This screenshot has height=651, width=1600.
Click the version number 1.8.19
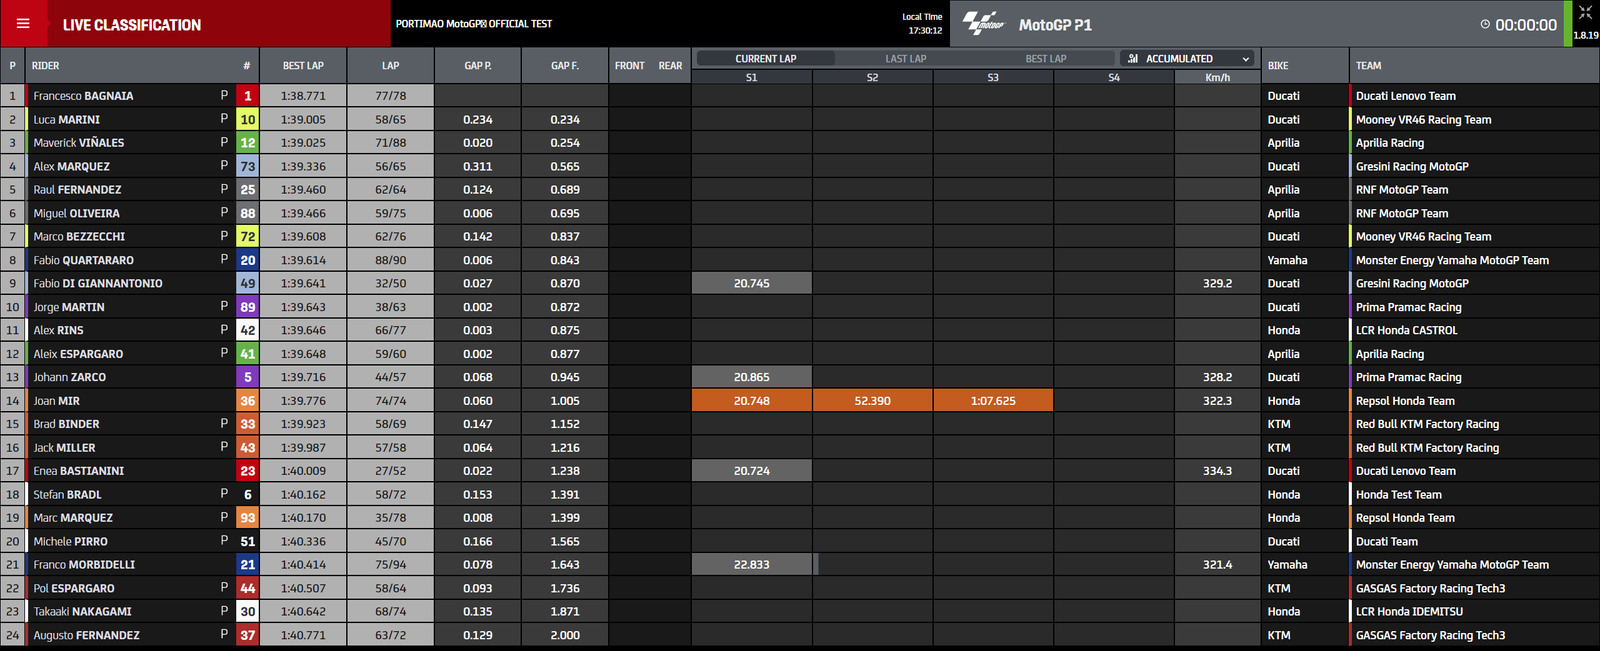pos(1585,35)
